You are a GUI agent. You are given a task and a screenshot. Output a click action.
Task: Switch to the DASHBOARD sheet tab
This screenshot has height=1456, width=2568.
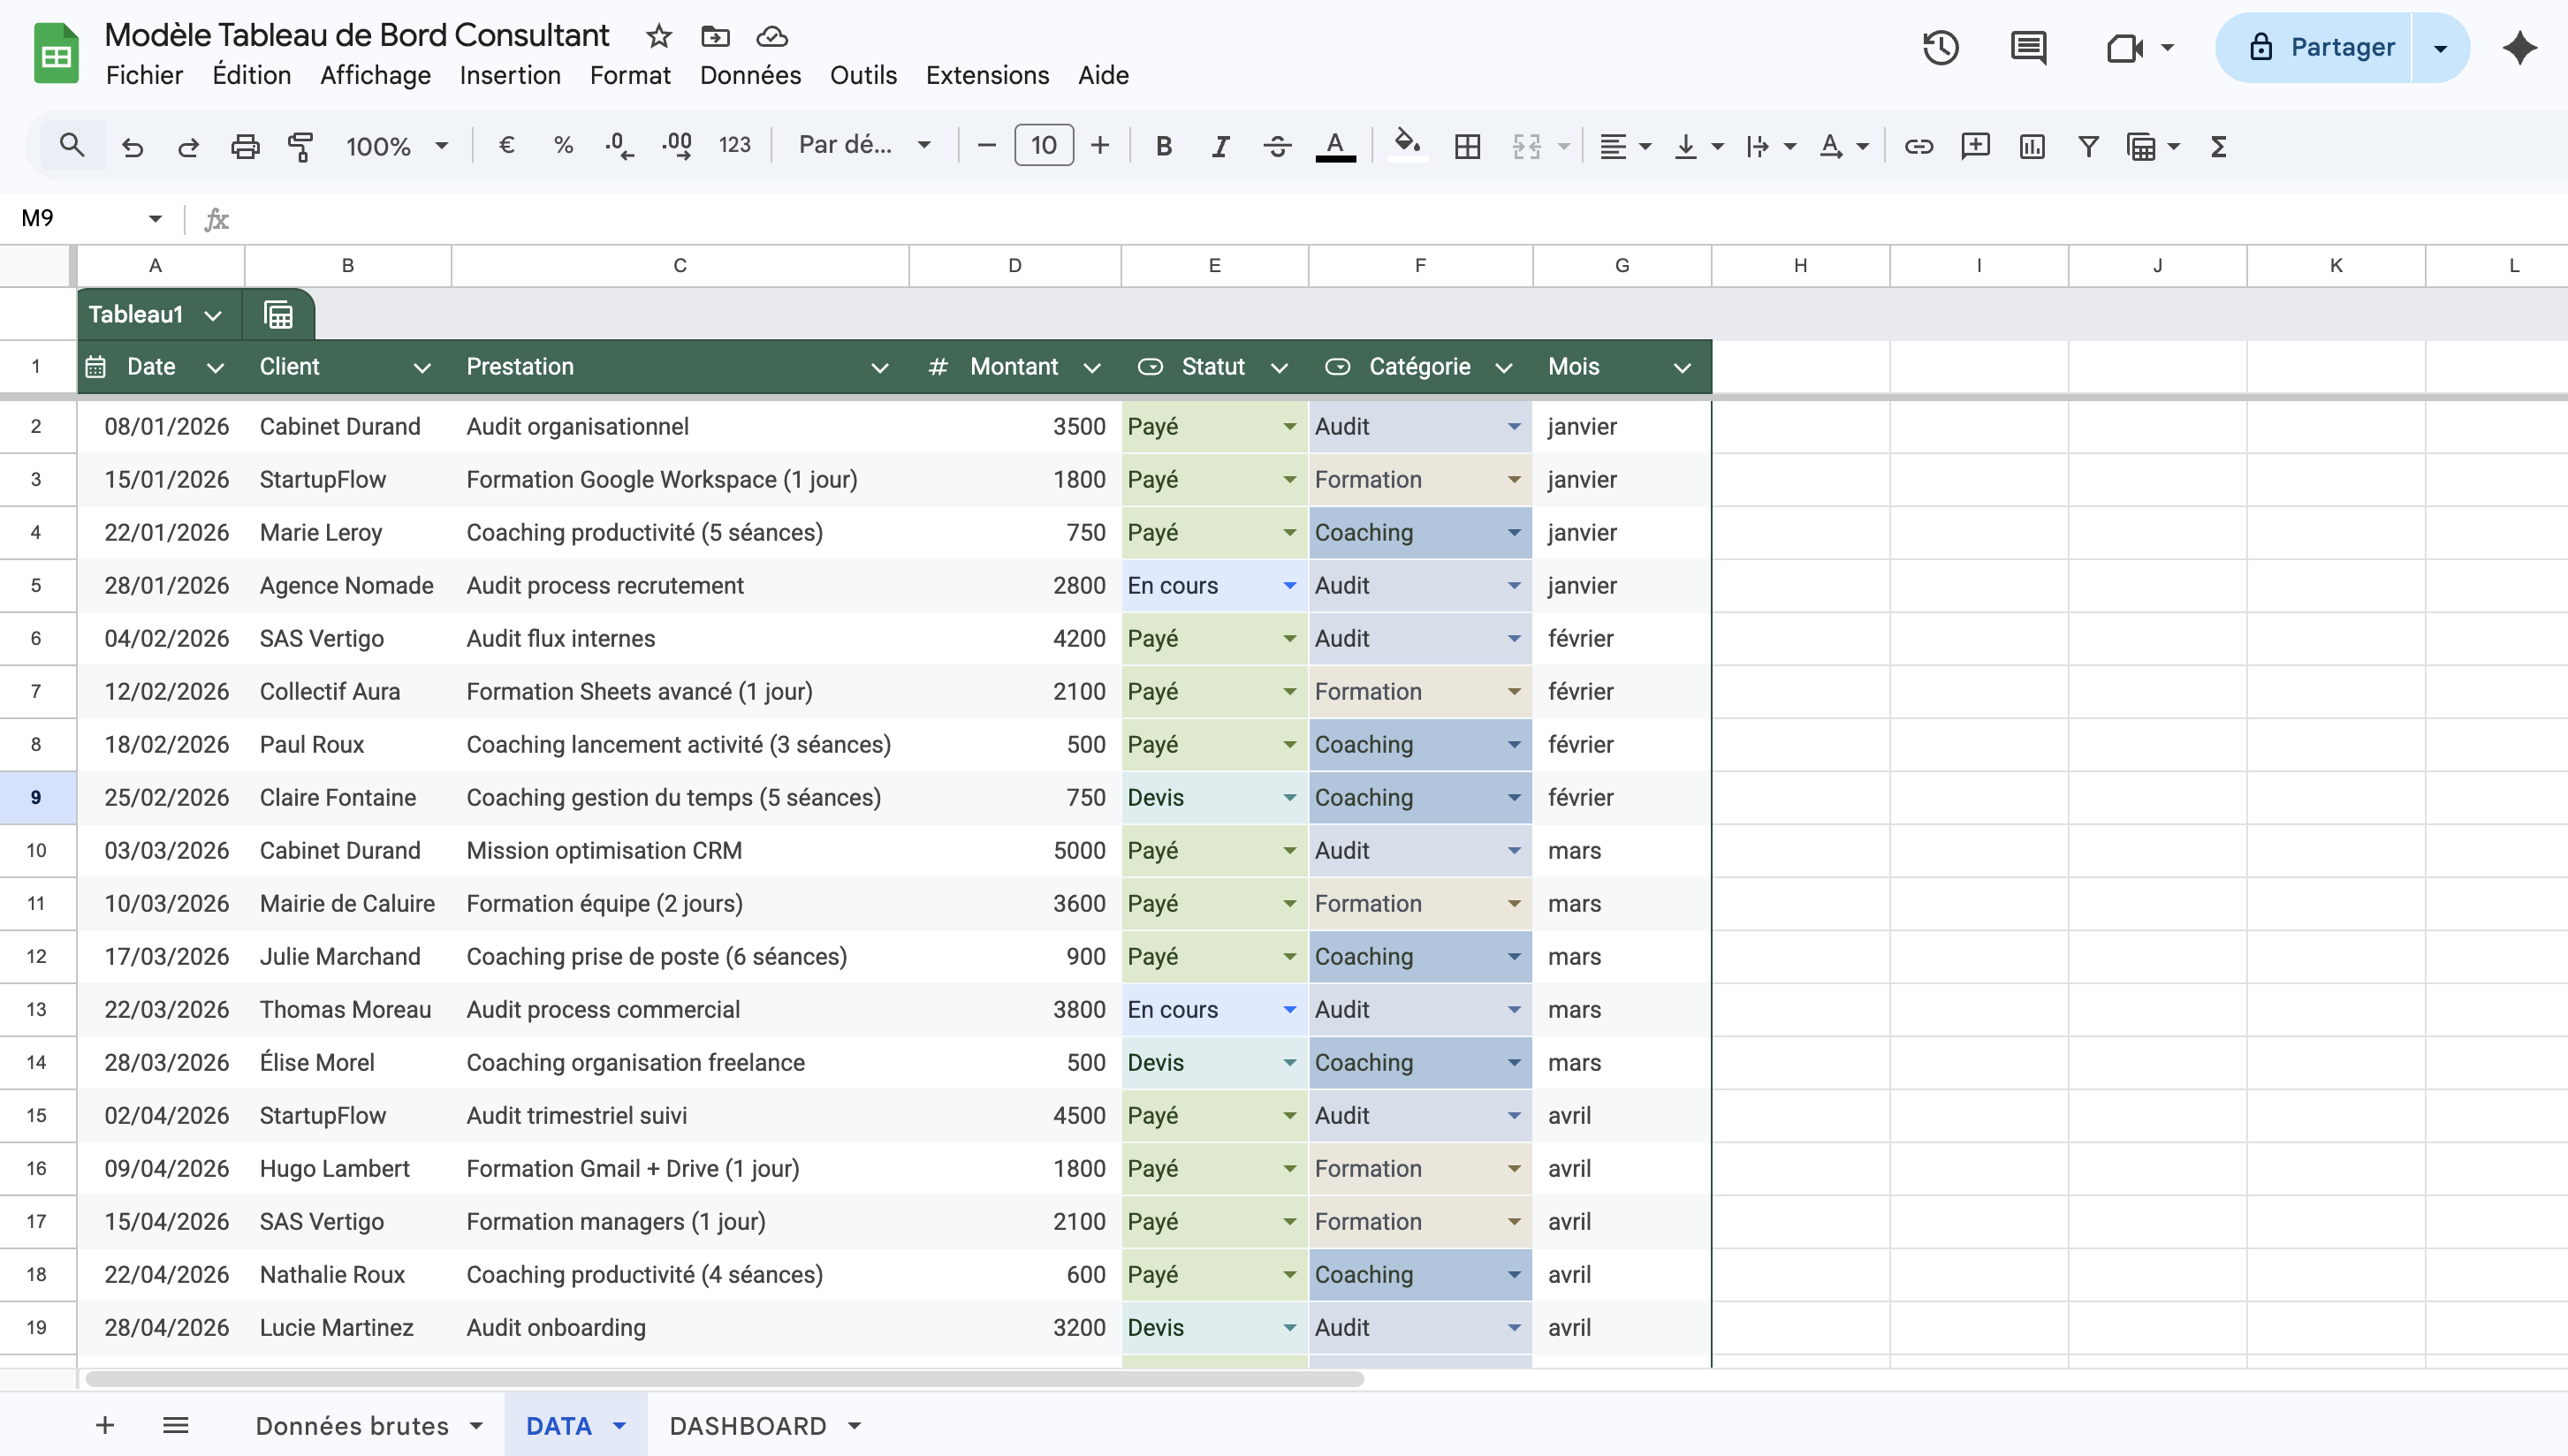point(748,1425)
